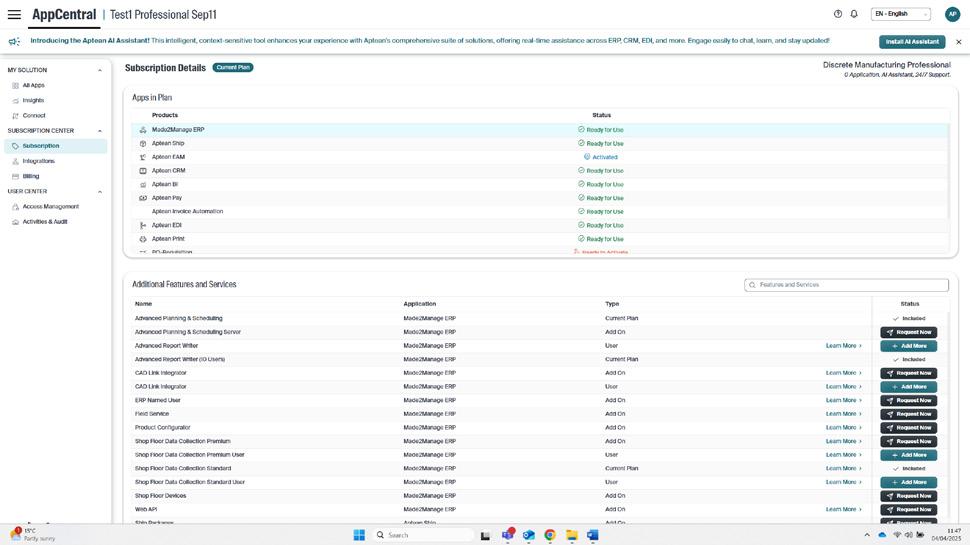
Task: Select the Aptean Invoice Automation row
Action: (540, 212)
